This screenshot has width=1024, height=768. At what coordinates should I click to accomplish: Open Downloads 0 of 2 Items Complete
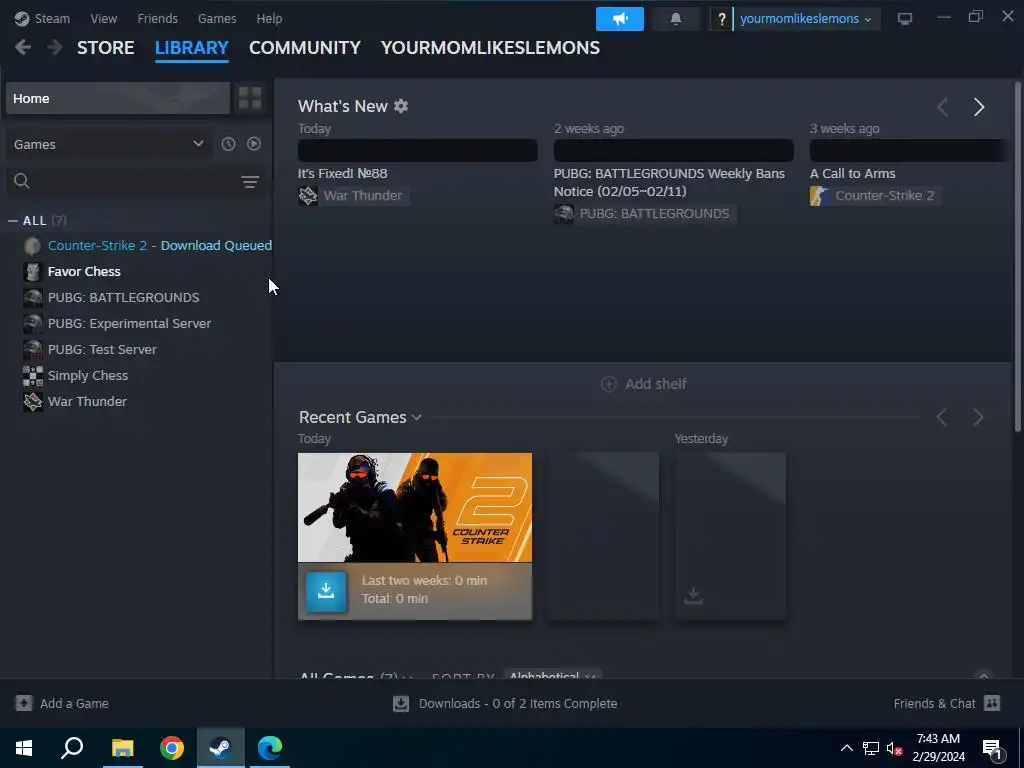pyautogui.click(x=518, y=703)
